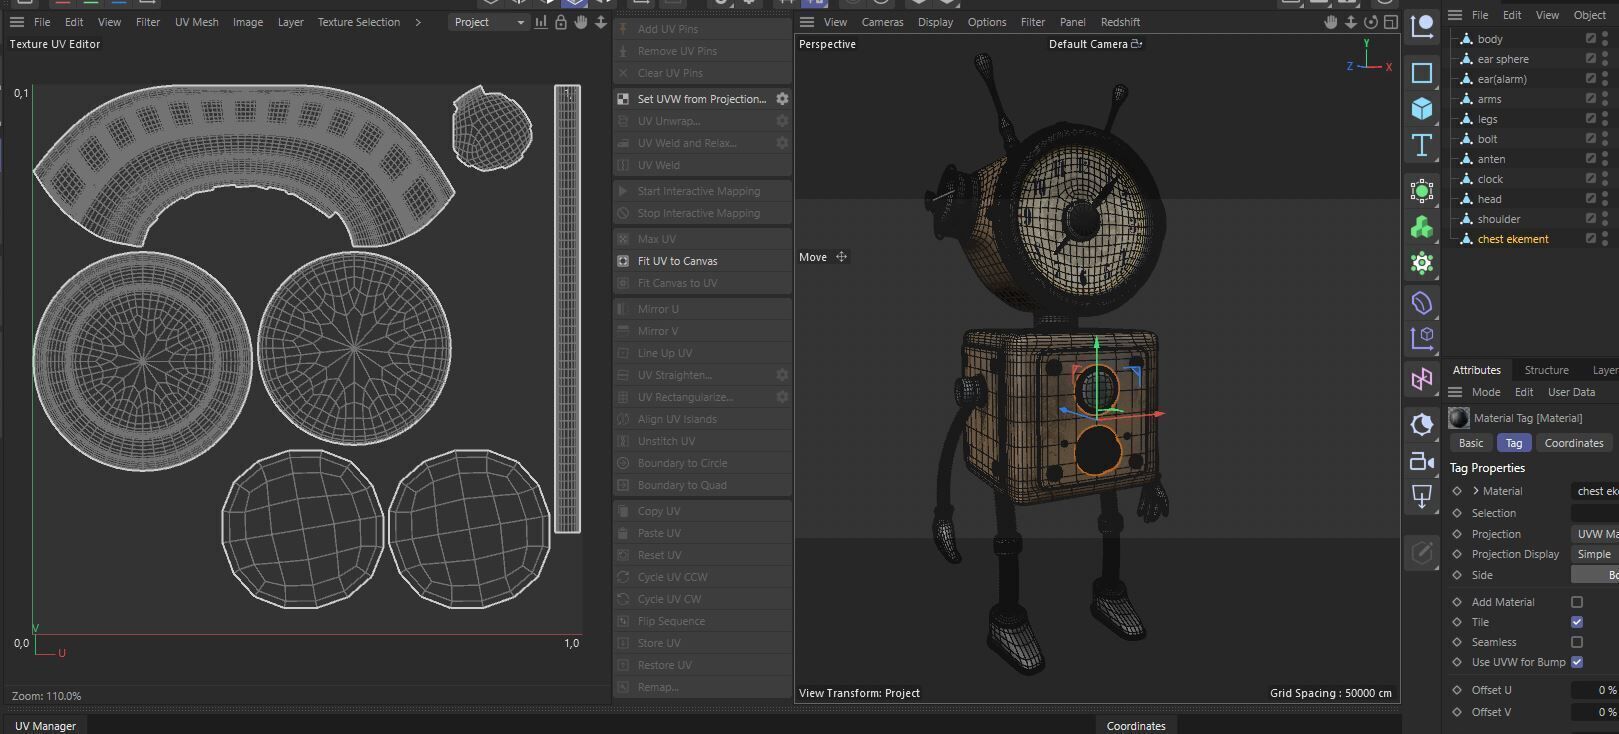Select the chest ekement object
Image resolution: width=1619 pixels, height=734 pixels.
(1513, 239)
